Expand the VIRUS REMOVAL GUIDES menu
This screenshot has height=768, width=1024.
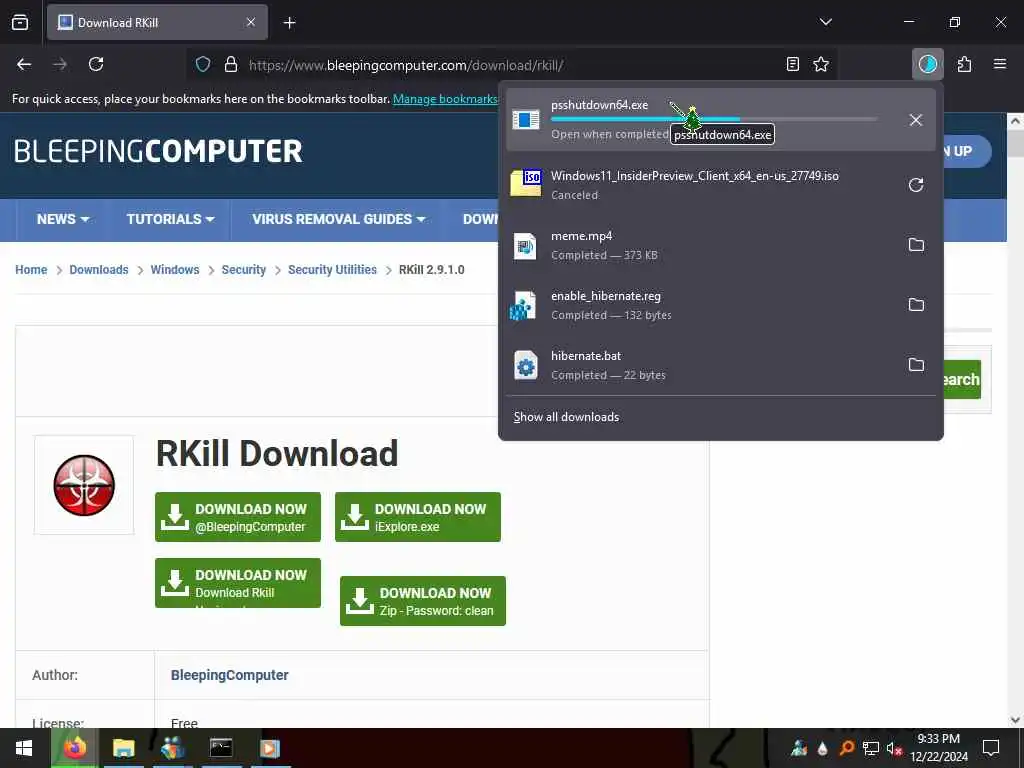point(338,219)
